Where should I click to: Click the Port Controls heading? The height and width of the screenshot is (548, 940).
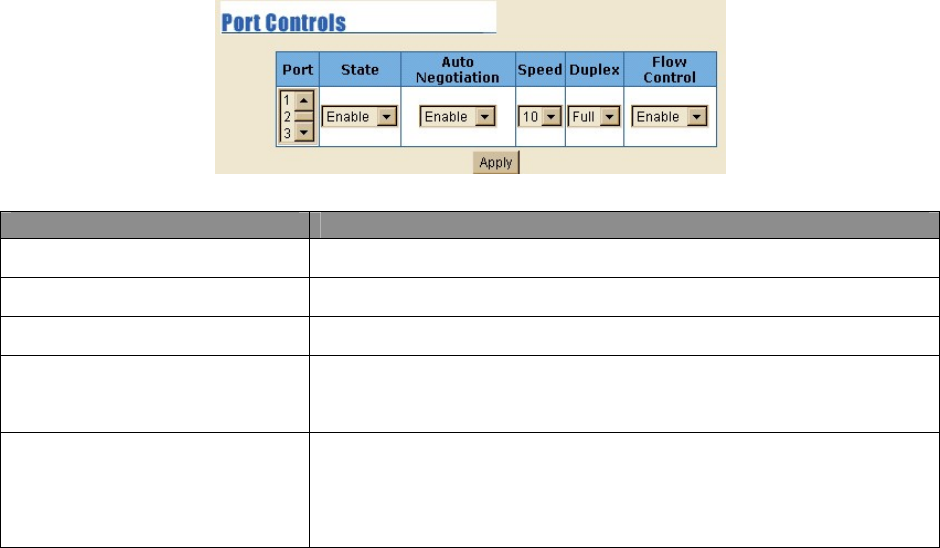tap(283, 23)
